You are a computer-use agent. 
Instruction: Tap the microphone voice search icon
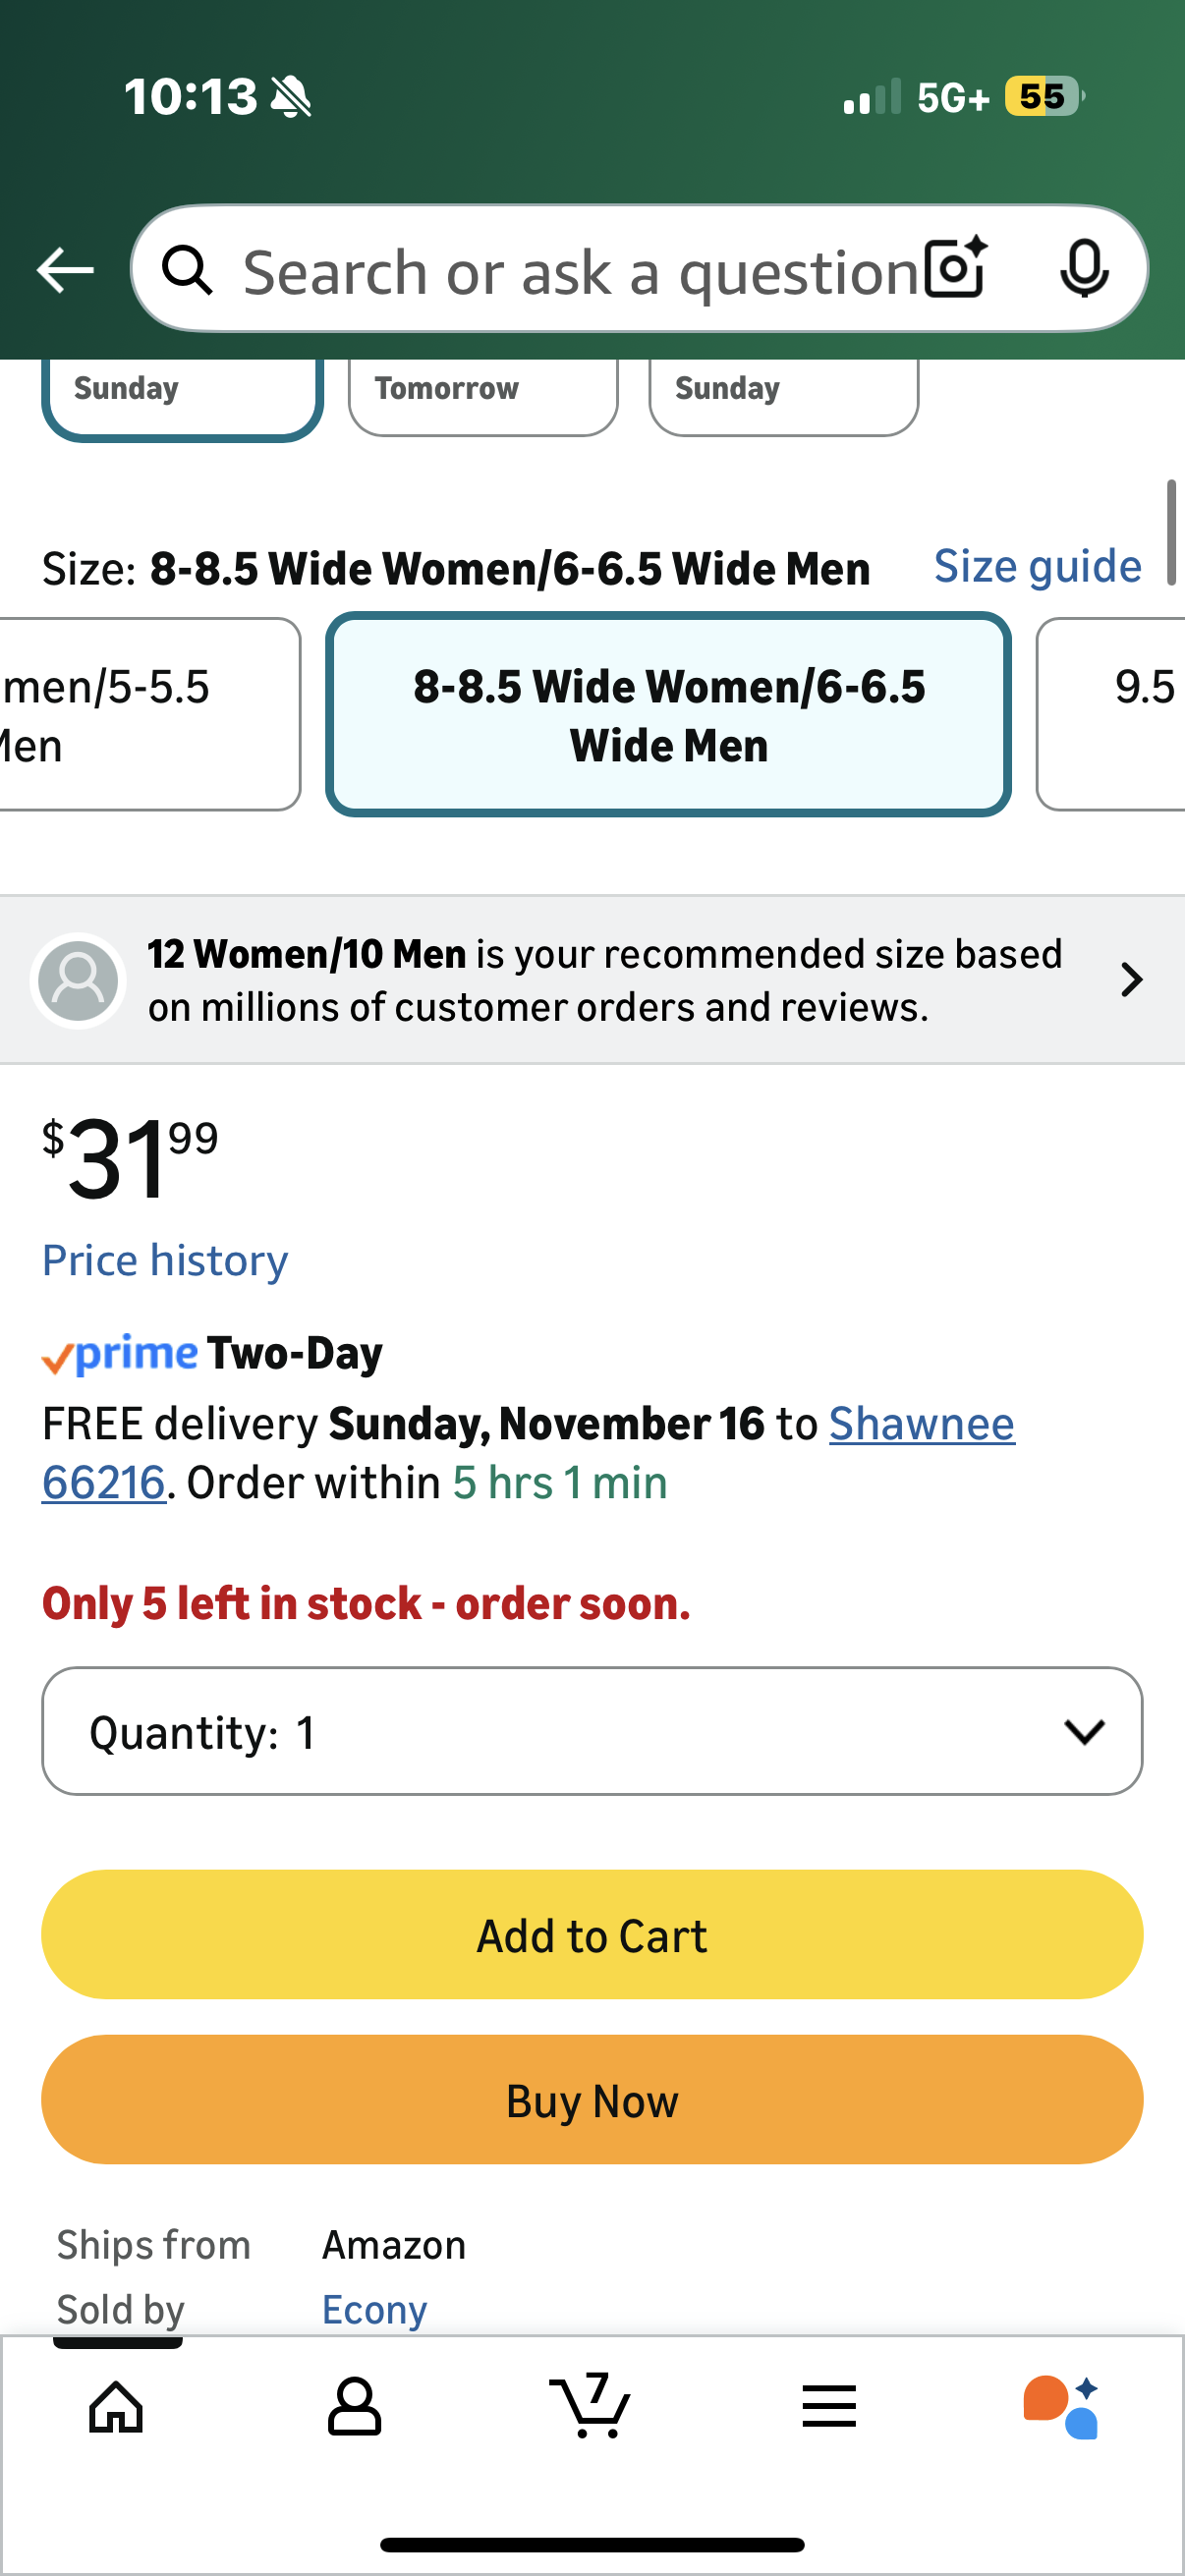[x=1083, y=269]
